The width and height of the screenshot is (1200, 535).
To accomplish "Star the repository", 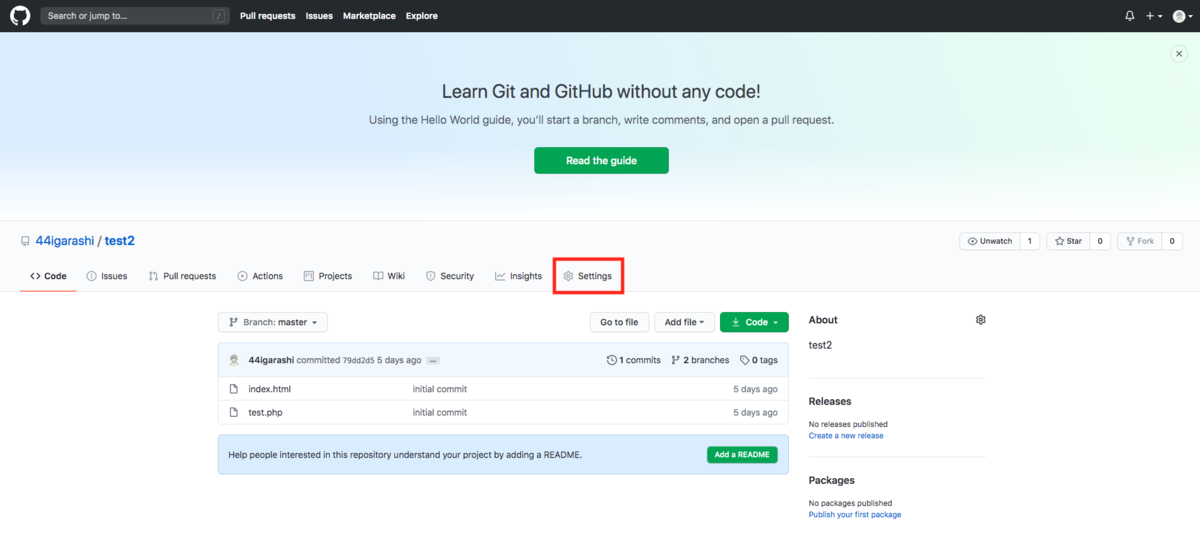I will click(1068, 241).
